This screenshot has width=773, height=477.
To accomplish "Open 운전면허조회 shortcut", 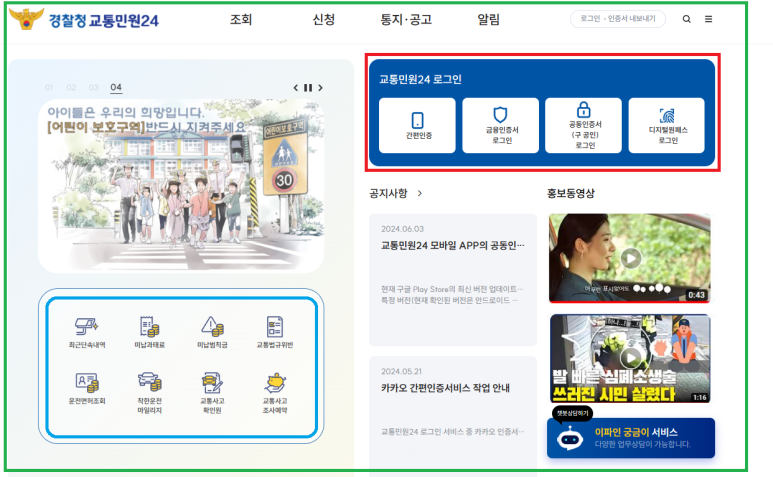I will click(x=87, y=389).
